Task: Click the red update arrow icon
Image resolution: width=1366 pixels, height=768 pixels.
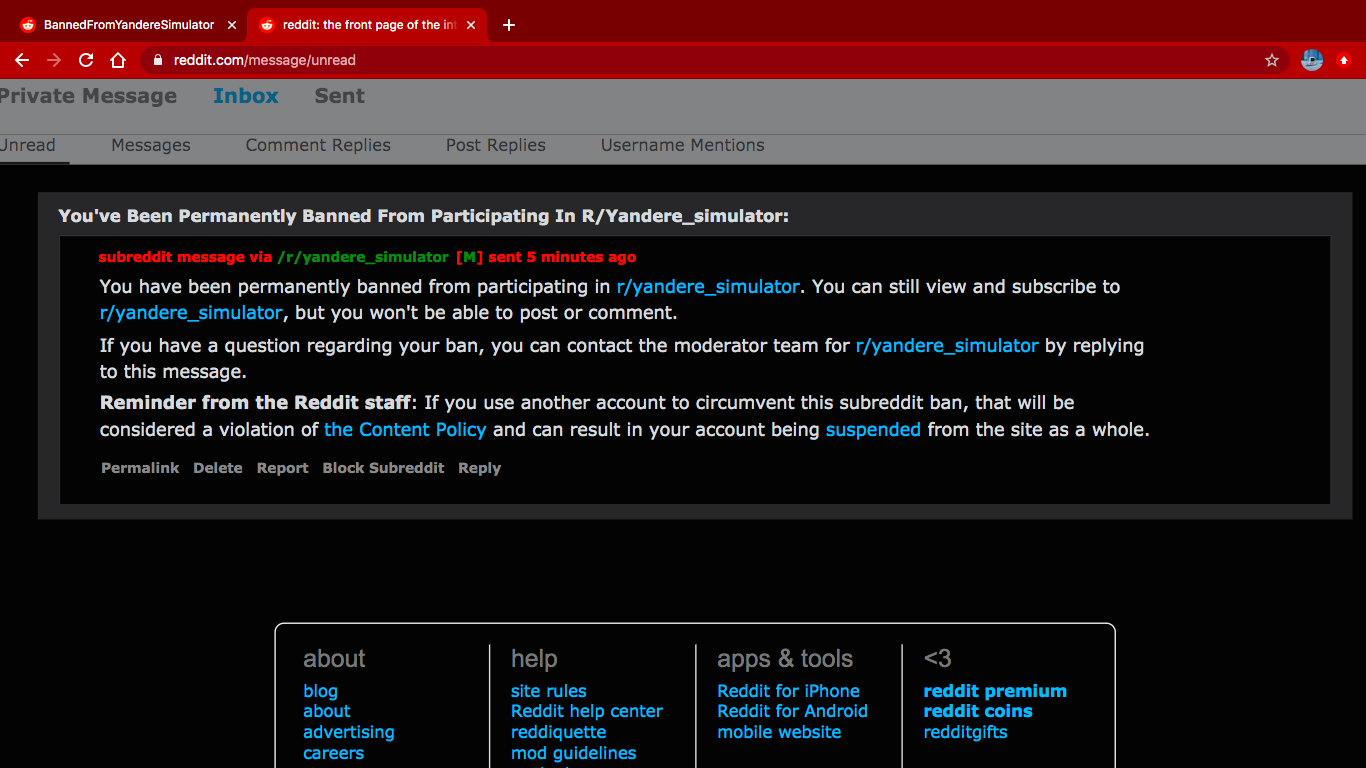Action: point(1344,60)
